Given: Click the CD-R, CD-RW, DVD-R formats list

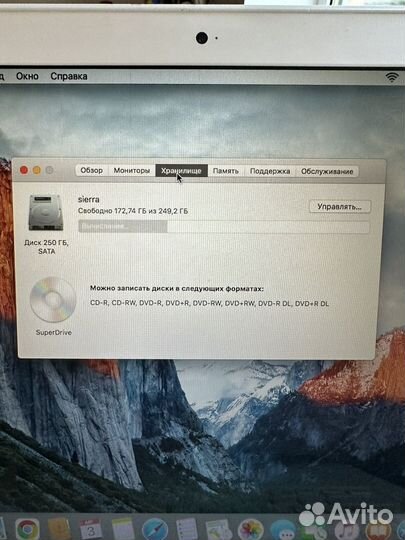Looking at the screenshot, I should [209, 303].
